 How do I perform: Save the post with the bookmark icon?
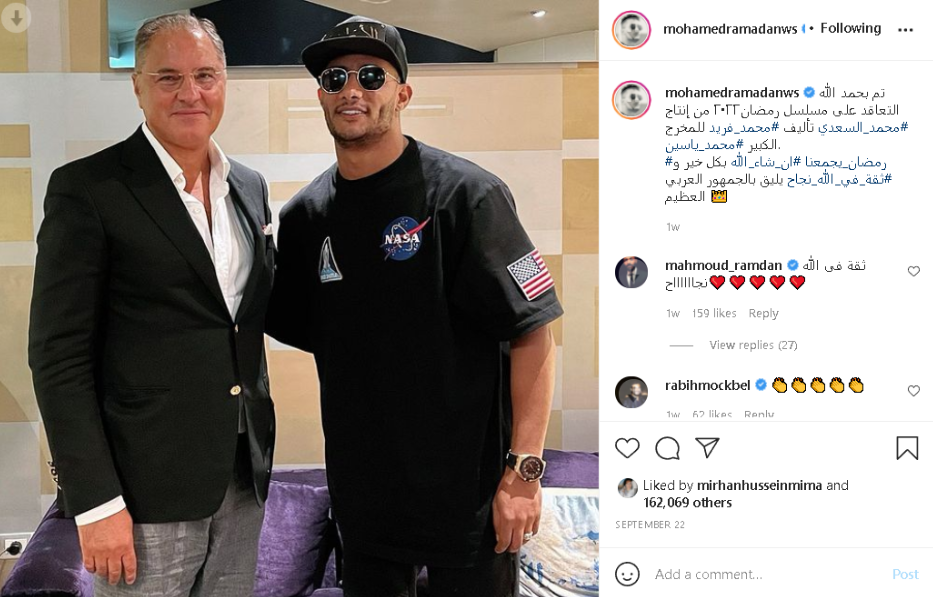907,448
